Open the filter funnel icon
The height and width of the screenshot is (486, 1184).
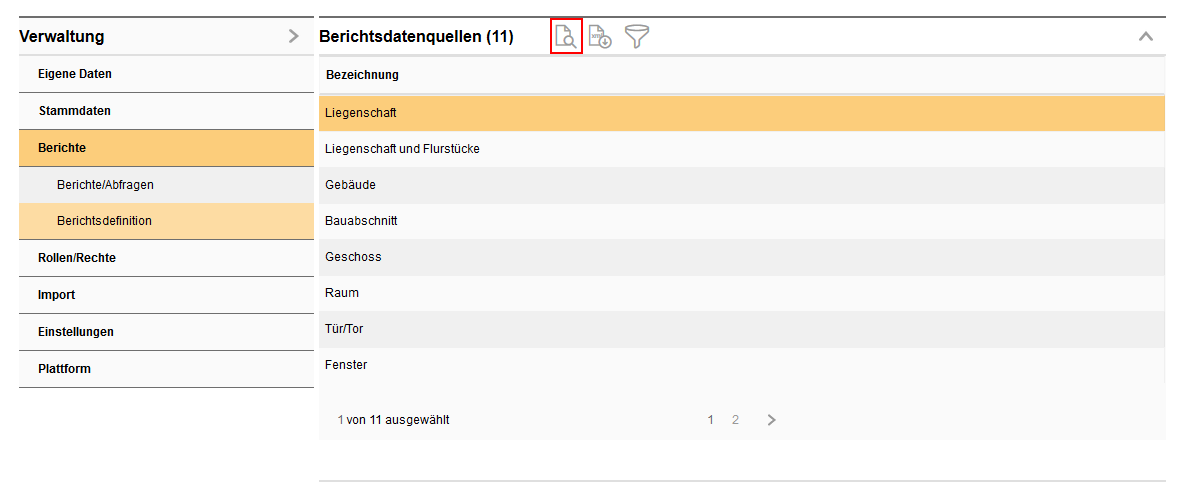click(x=636, y=37)
